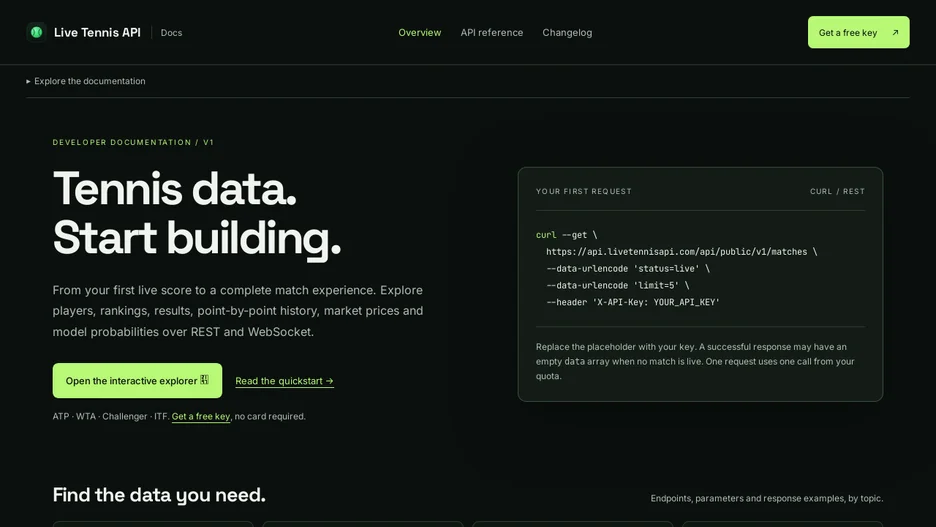Open the interactive explorer button
Screen dimensions: 936x527
point(137,381)
